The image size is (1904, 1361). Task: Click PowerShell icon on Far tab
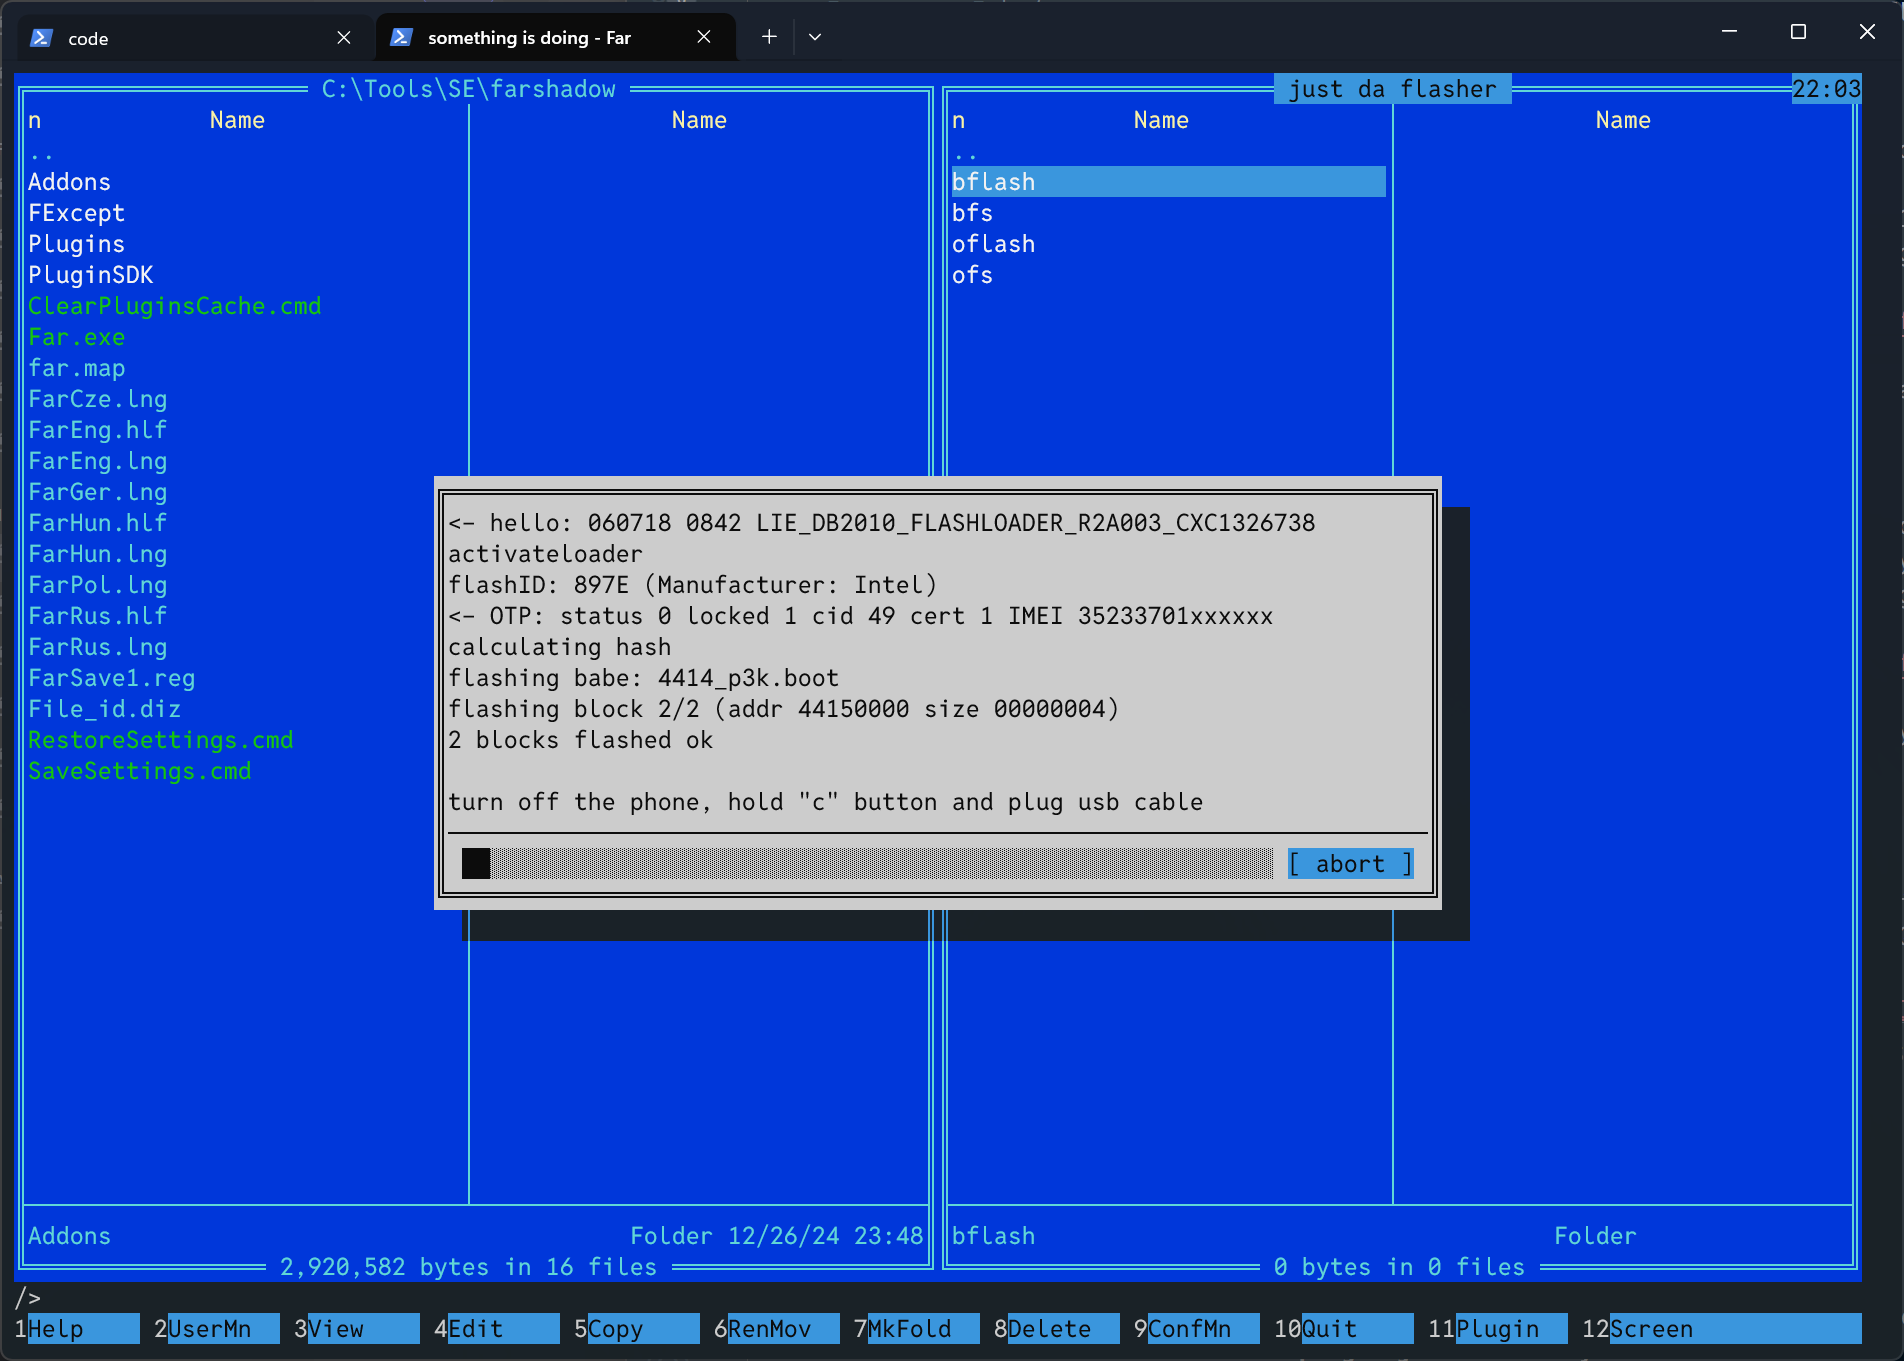(x=401, y=37)
